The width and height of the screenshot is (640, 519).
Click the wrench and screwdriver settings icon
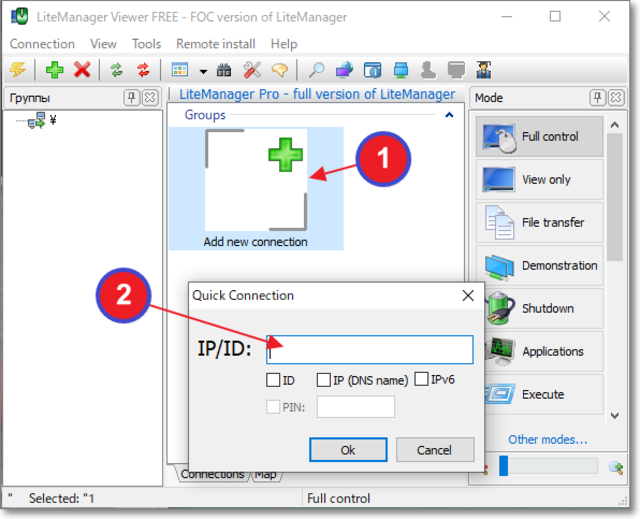252,70
